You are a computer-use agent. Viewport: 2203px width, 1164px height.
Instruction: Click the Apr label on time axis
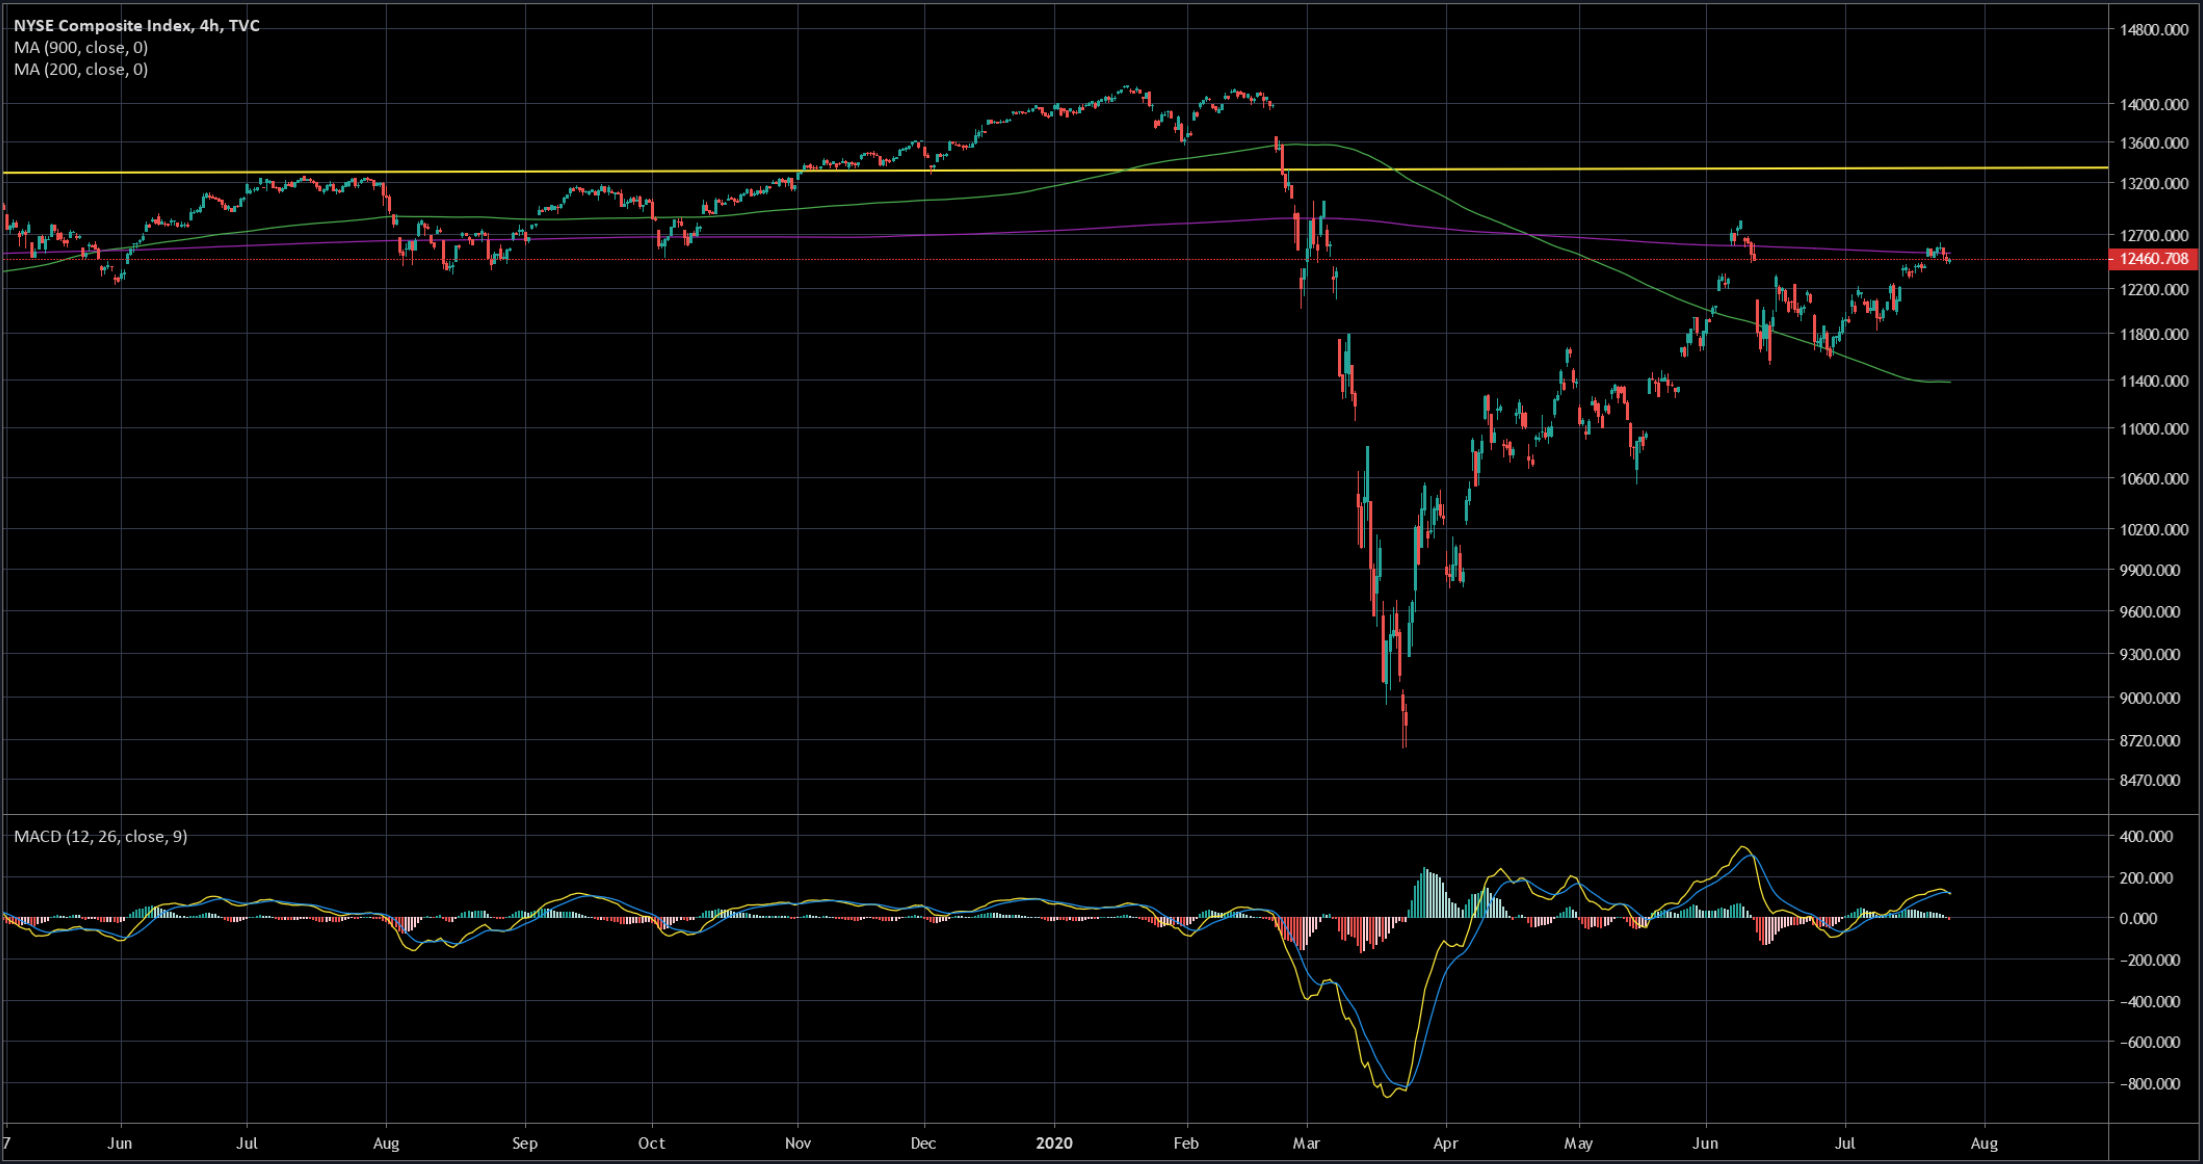(x=1446, y=1143)
